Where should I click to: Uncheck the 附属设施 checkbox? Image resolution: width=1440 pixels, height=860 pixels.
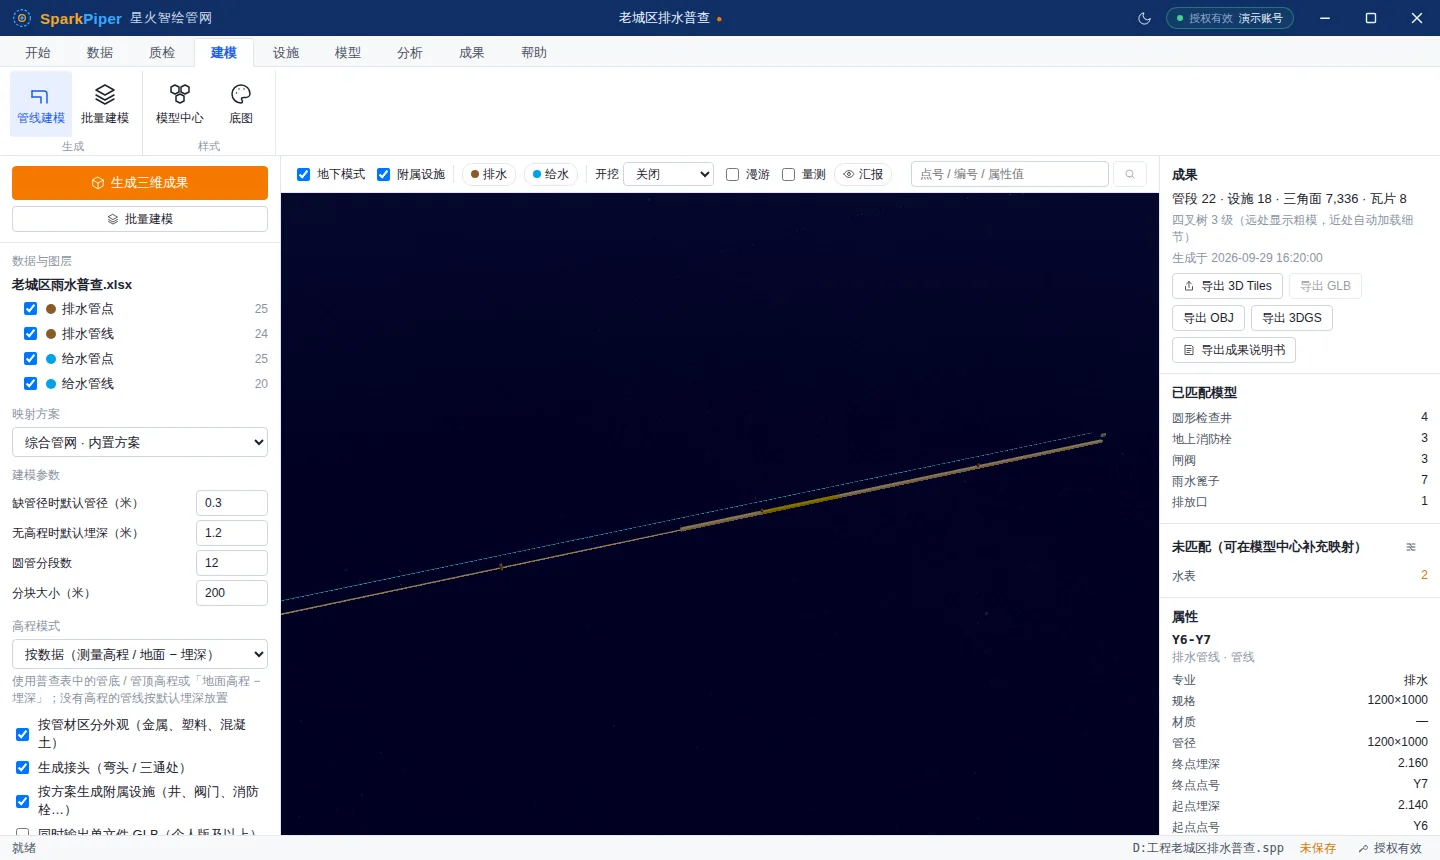click(x=383, y=174)
